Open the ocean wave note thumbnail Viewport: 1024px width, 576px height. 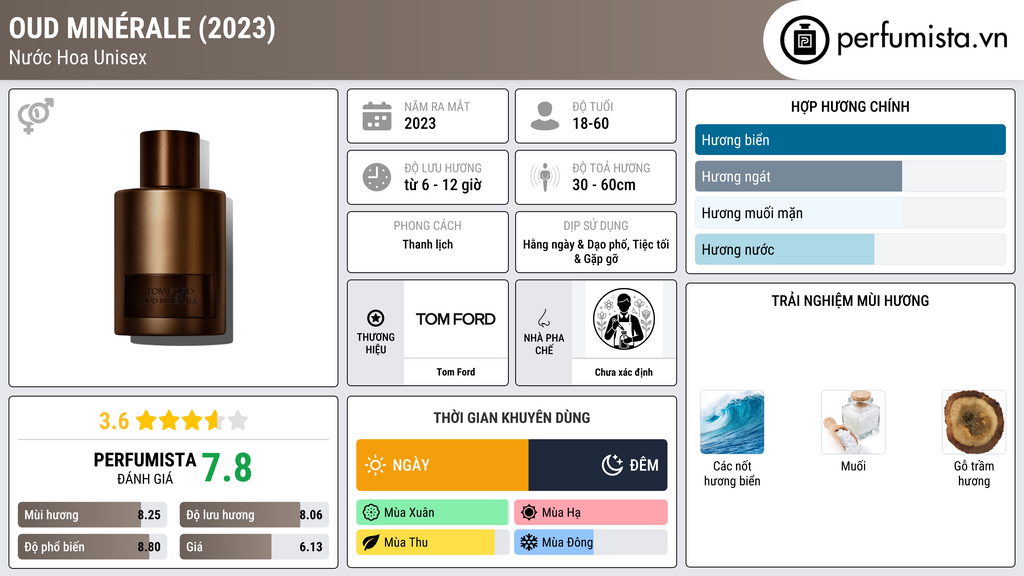click(732, 422)
